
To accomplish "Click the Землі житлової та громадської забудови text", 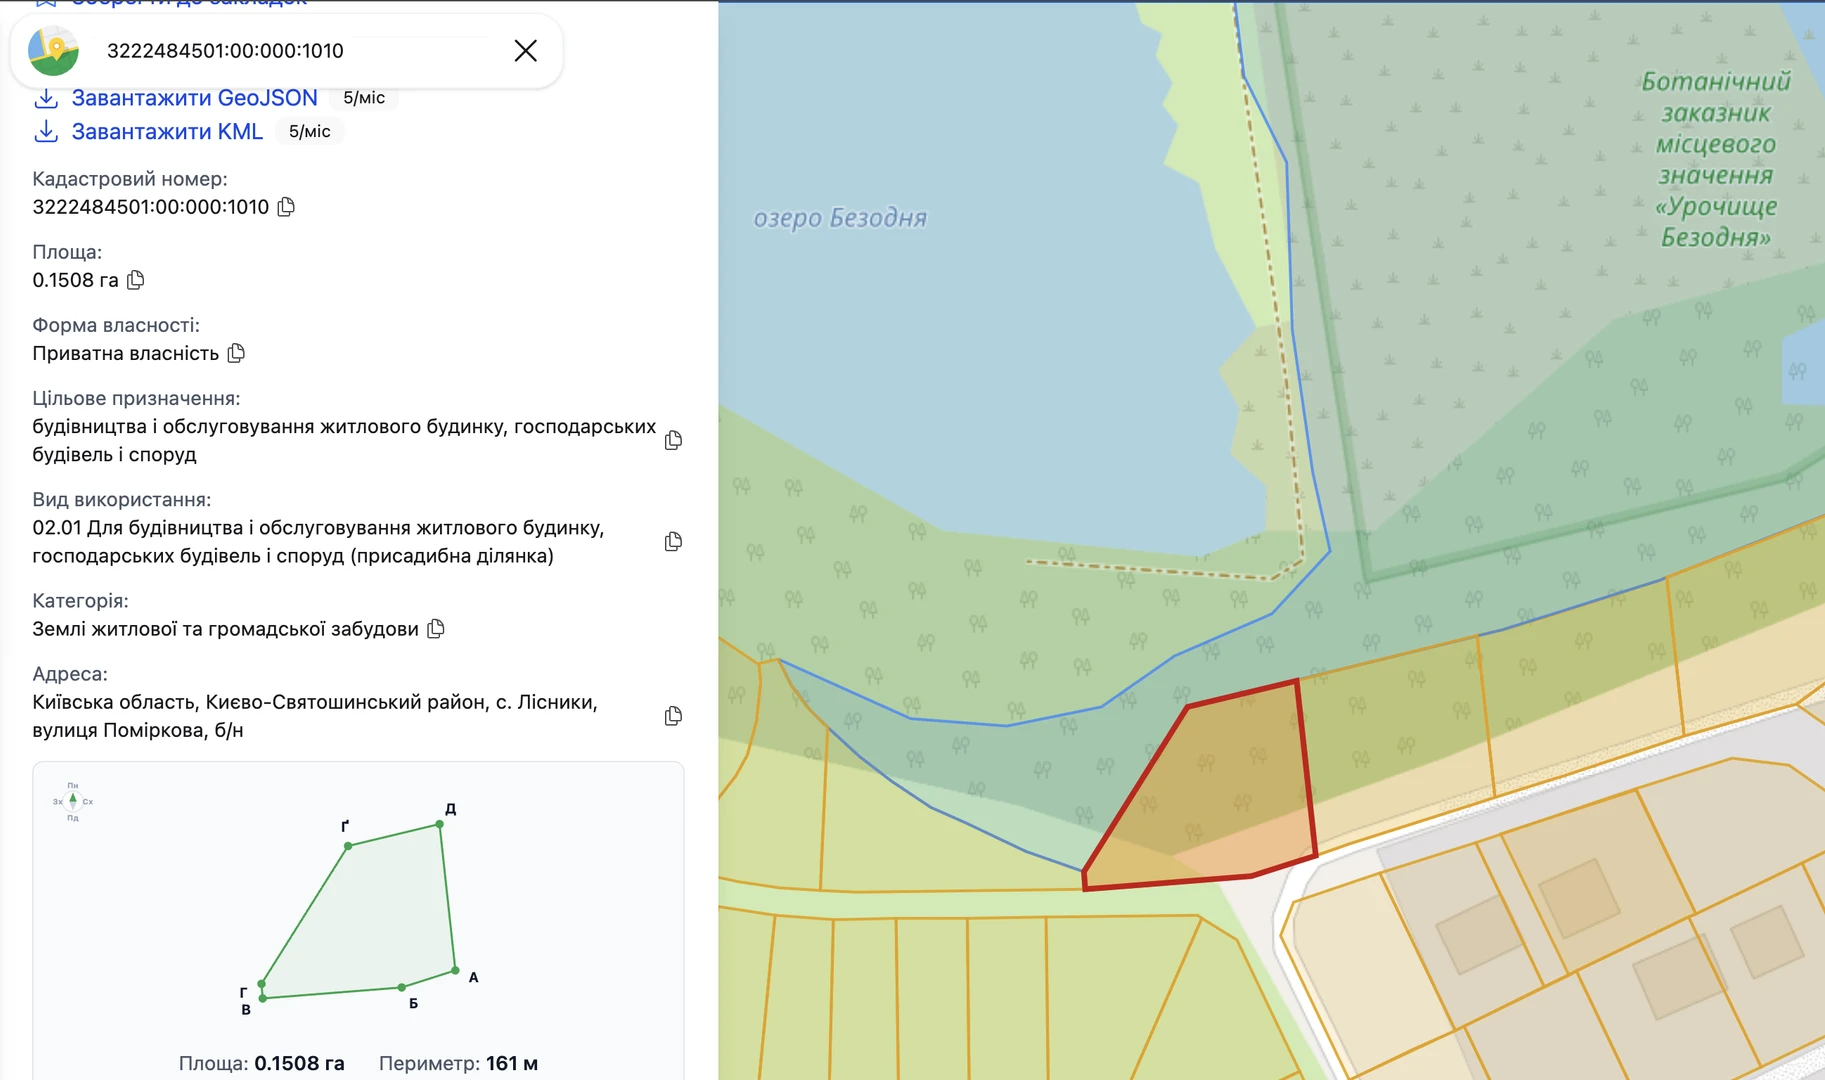I will (225, 629).
